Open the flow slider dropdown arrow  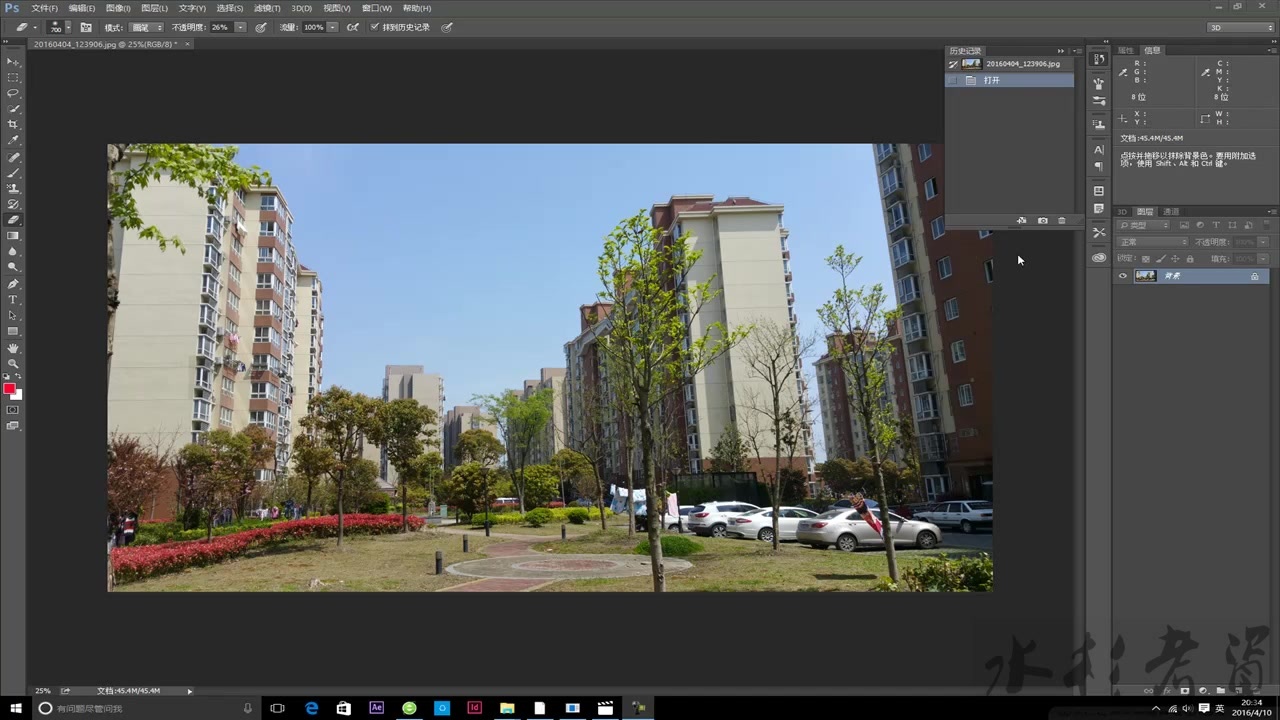[332, 27]
